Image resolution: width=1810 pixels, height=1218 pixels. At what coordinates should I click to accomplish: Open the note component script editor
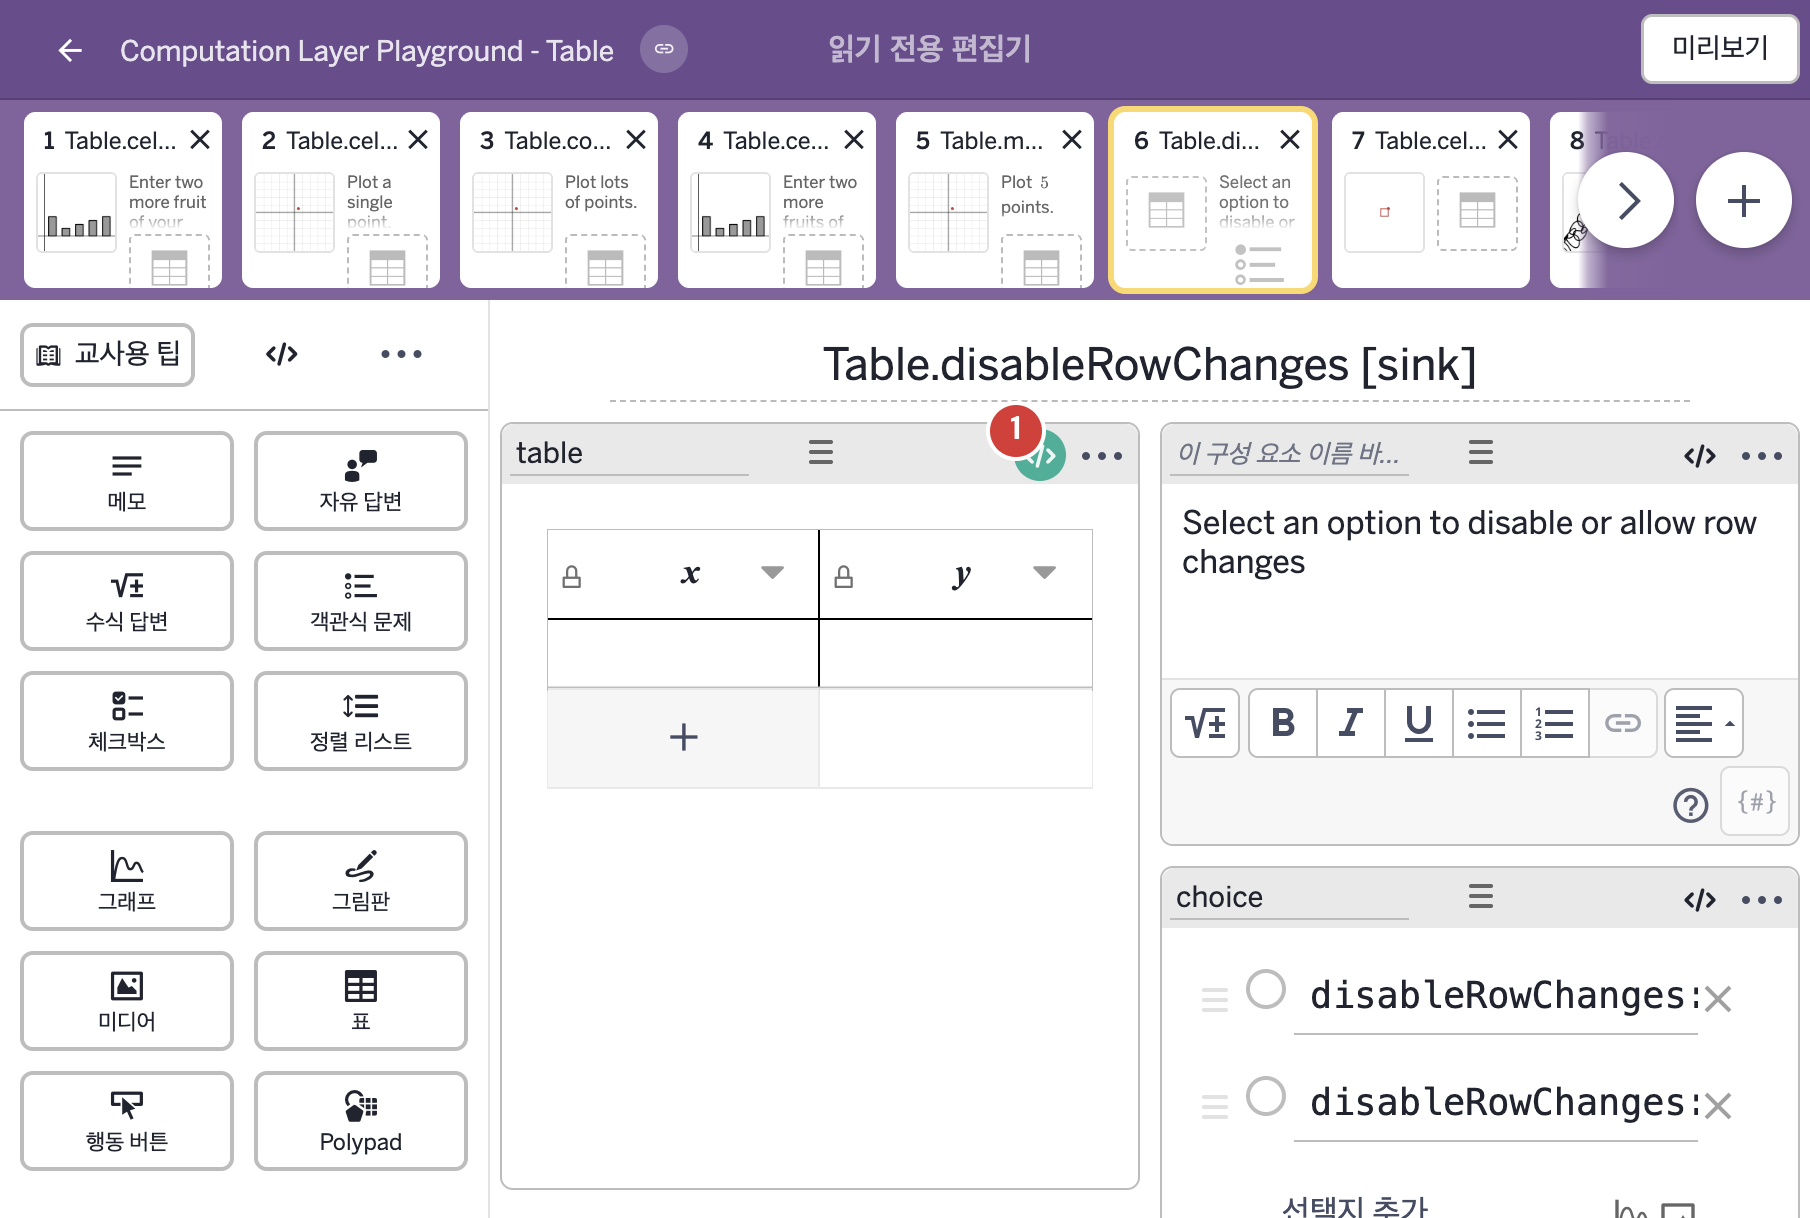point(1700,456)
